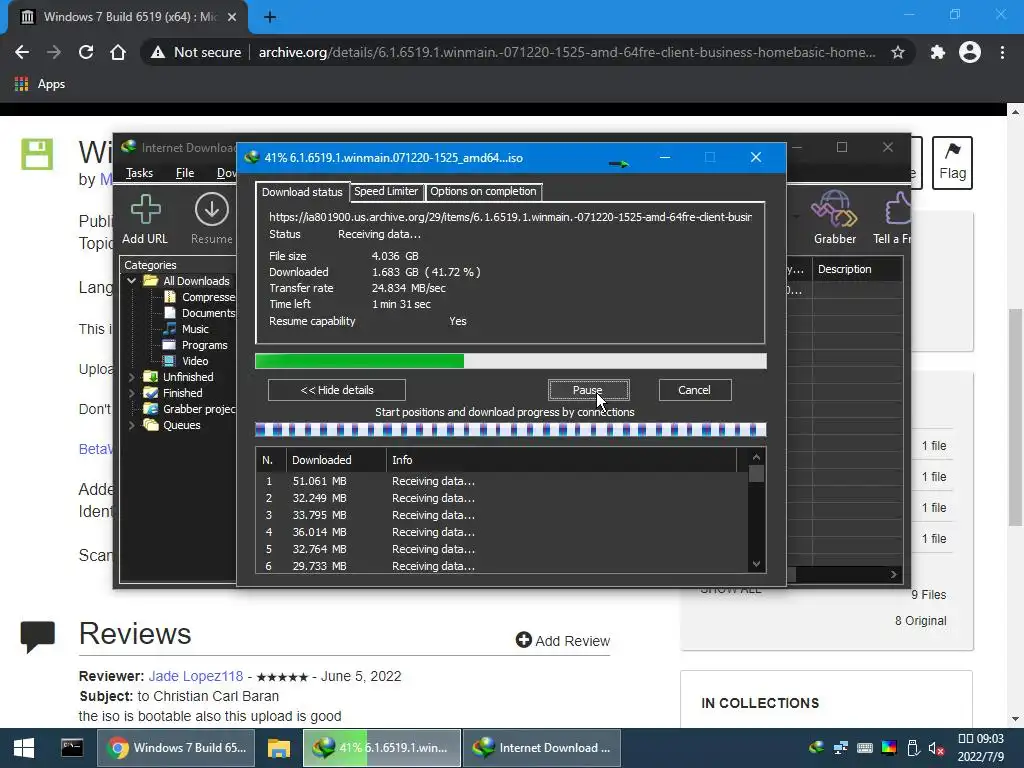Select the Music category in IDM
Viewport: 1024px width, 768px height.
coord(195,329)
